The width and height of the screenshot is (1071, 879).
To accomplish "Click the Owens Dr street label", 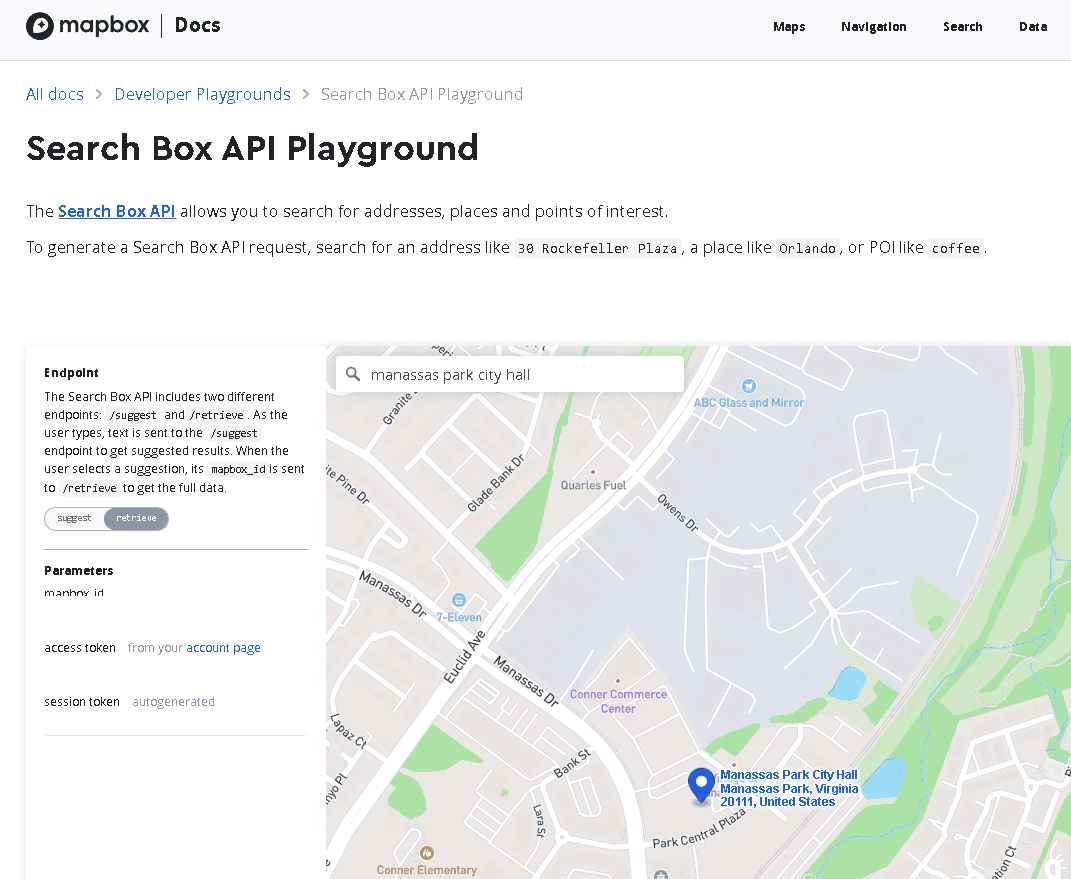I will pos(678,512).
